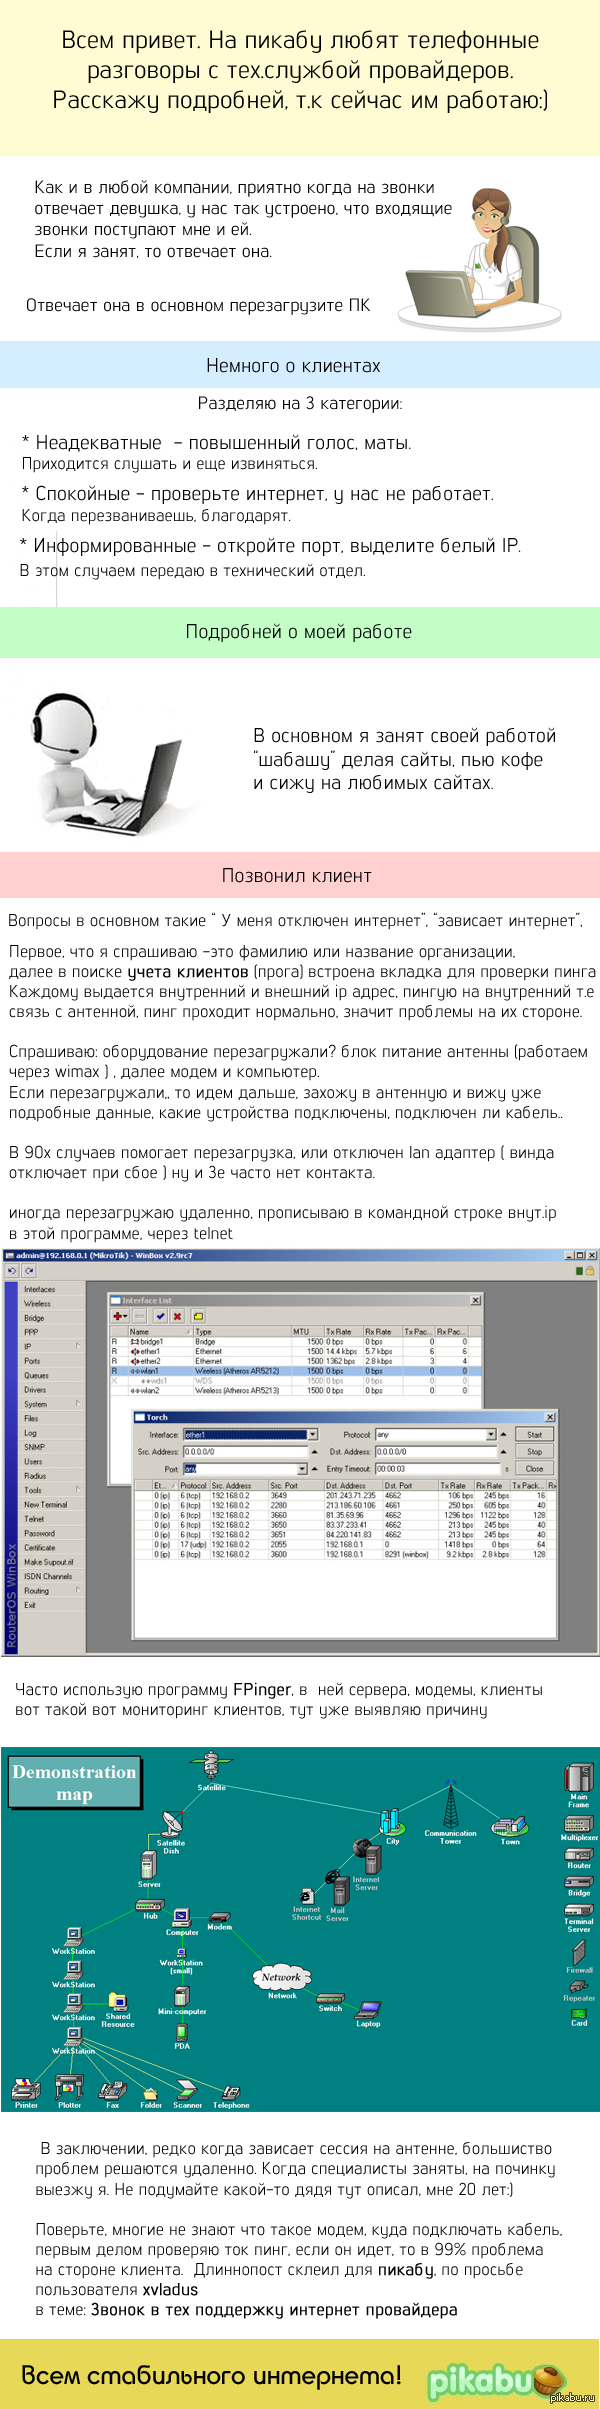The image size is (600, 2409).
Task: Open Telnet in WinBox sidebar
Action: [x=34, y=1518]
